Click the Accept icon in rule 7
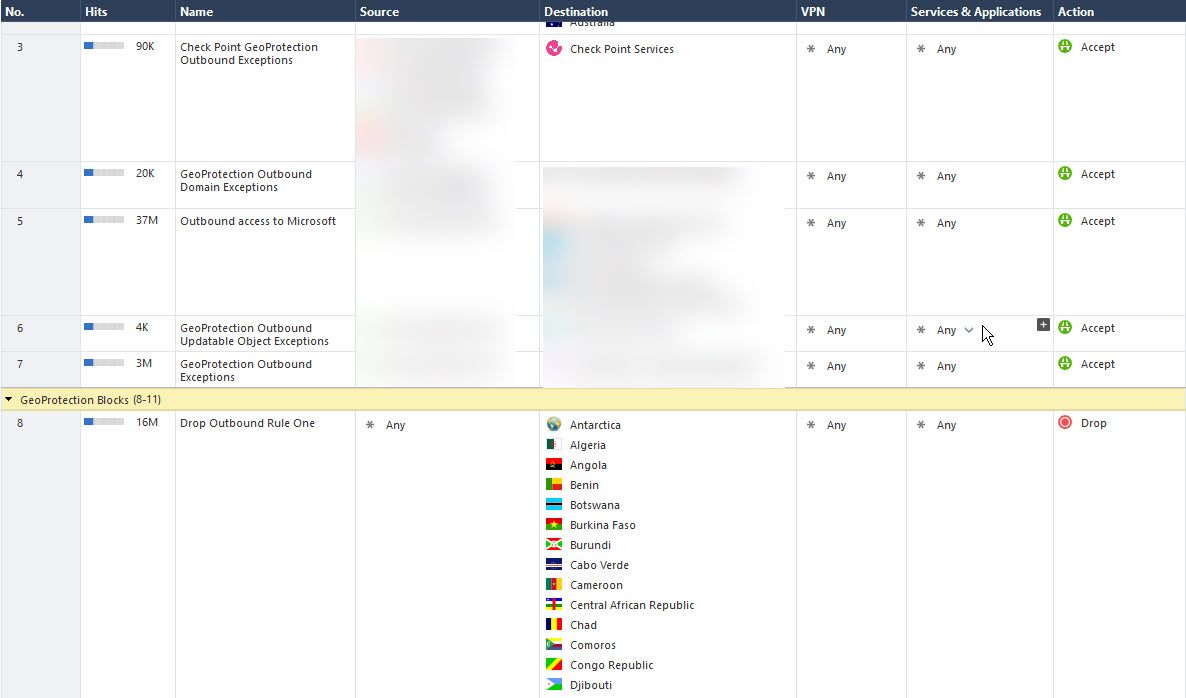This screenshot has height=698, width=1186. [1065, 363]
